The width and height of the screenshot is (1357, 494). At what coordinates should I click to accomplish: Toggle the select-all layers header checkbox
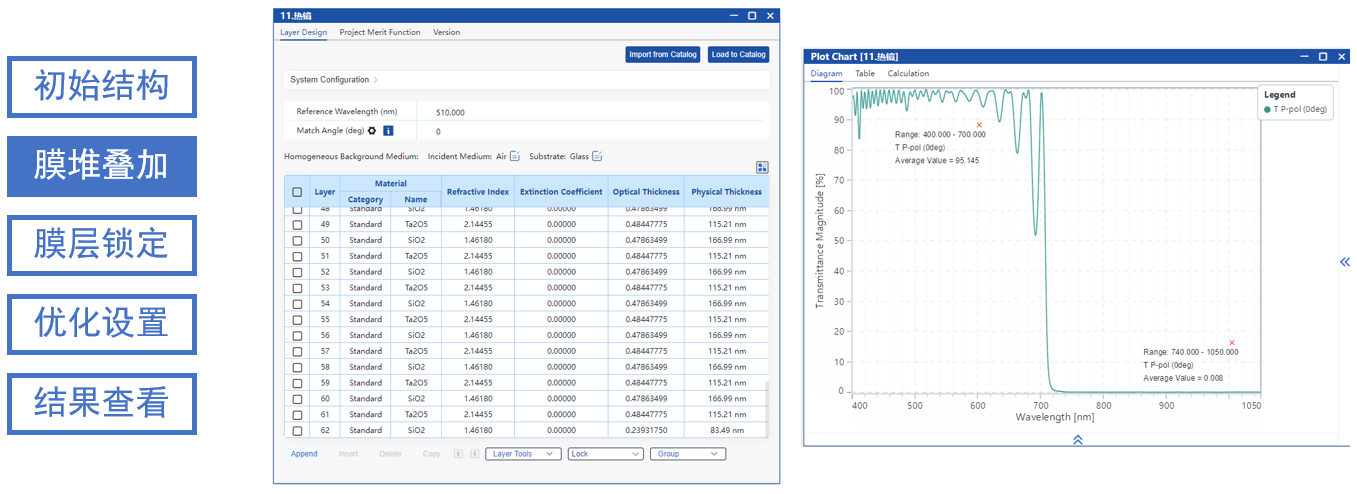(x=297, y=192)
